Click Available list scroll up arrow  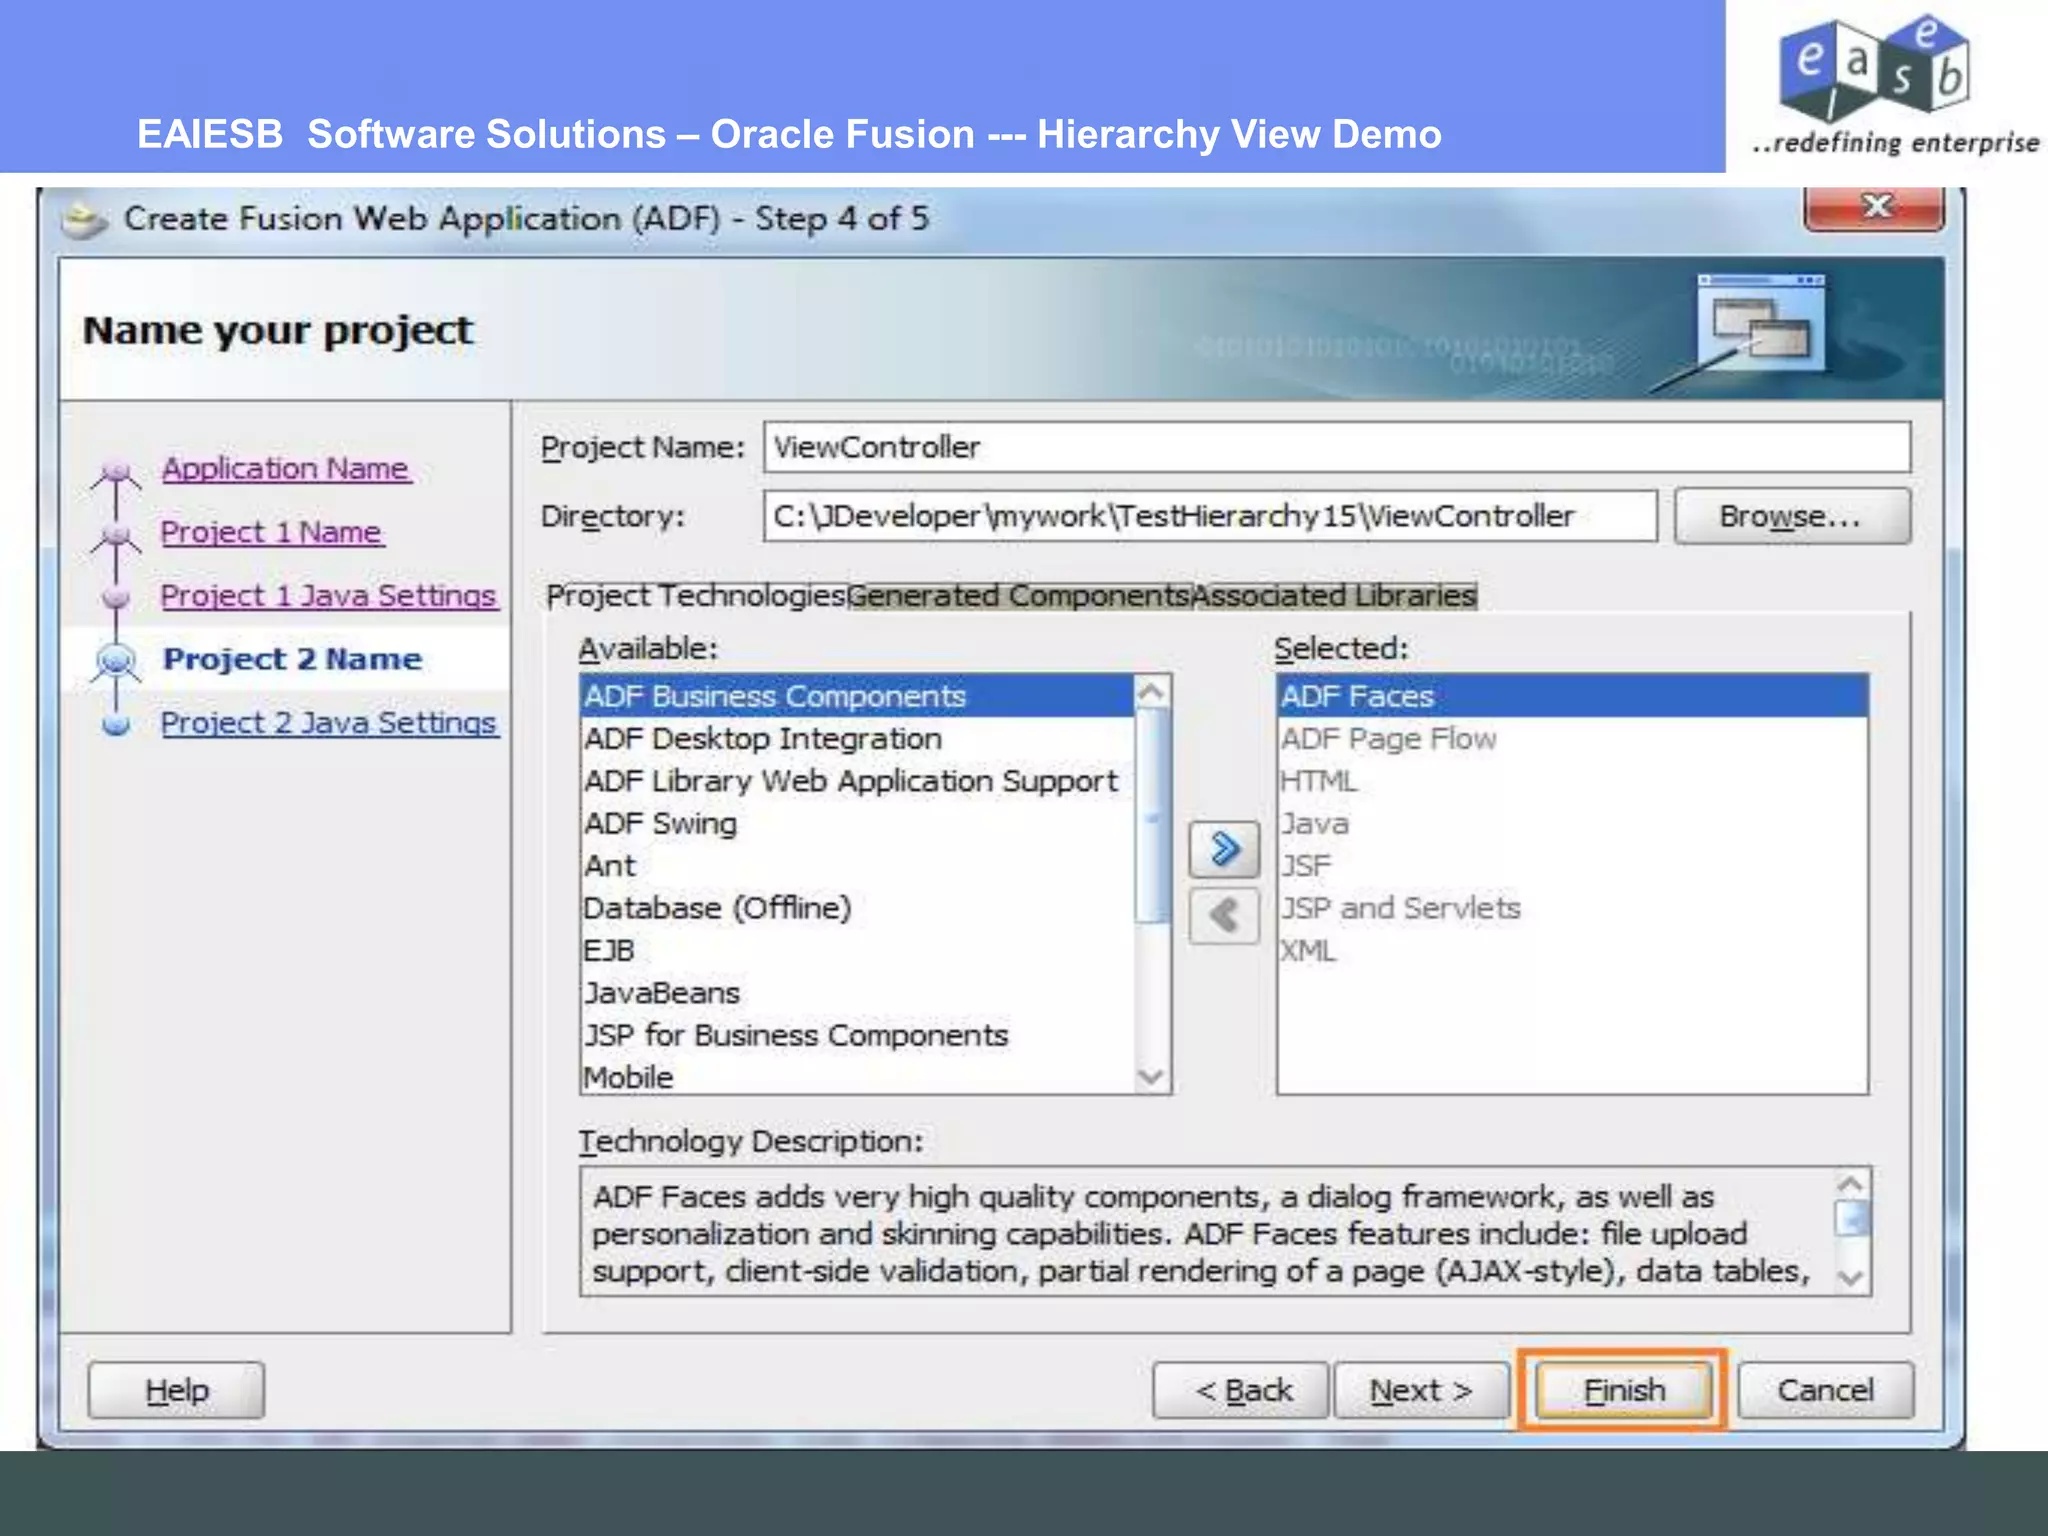(1152, 692)
